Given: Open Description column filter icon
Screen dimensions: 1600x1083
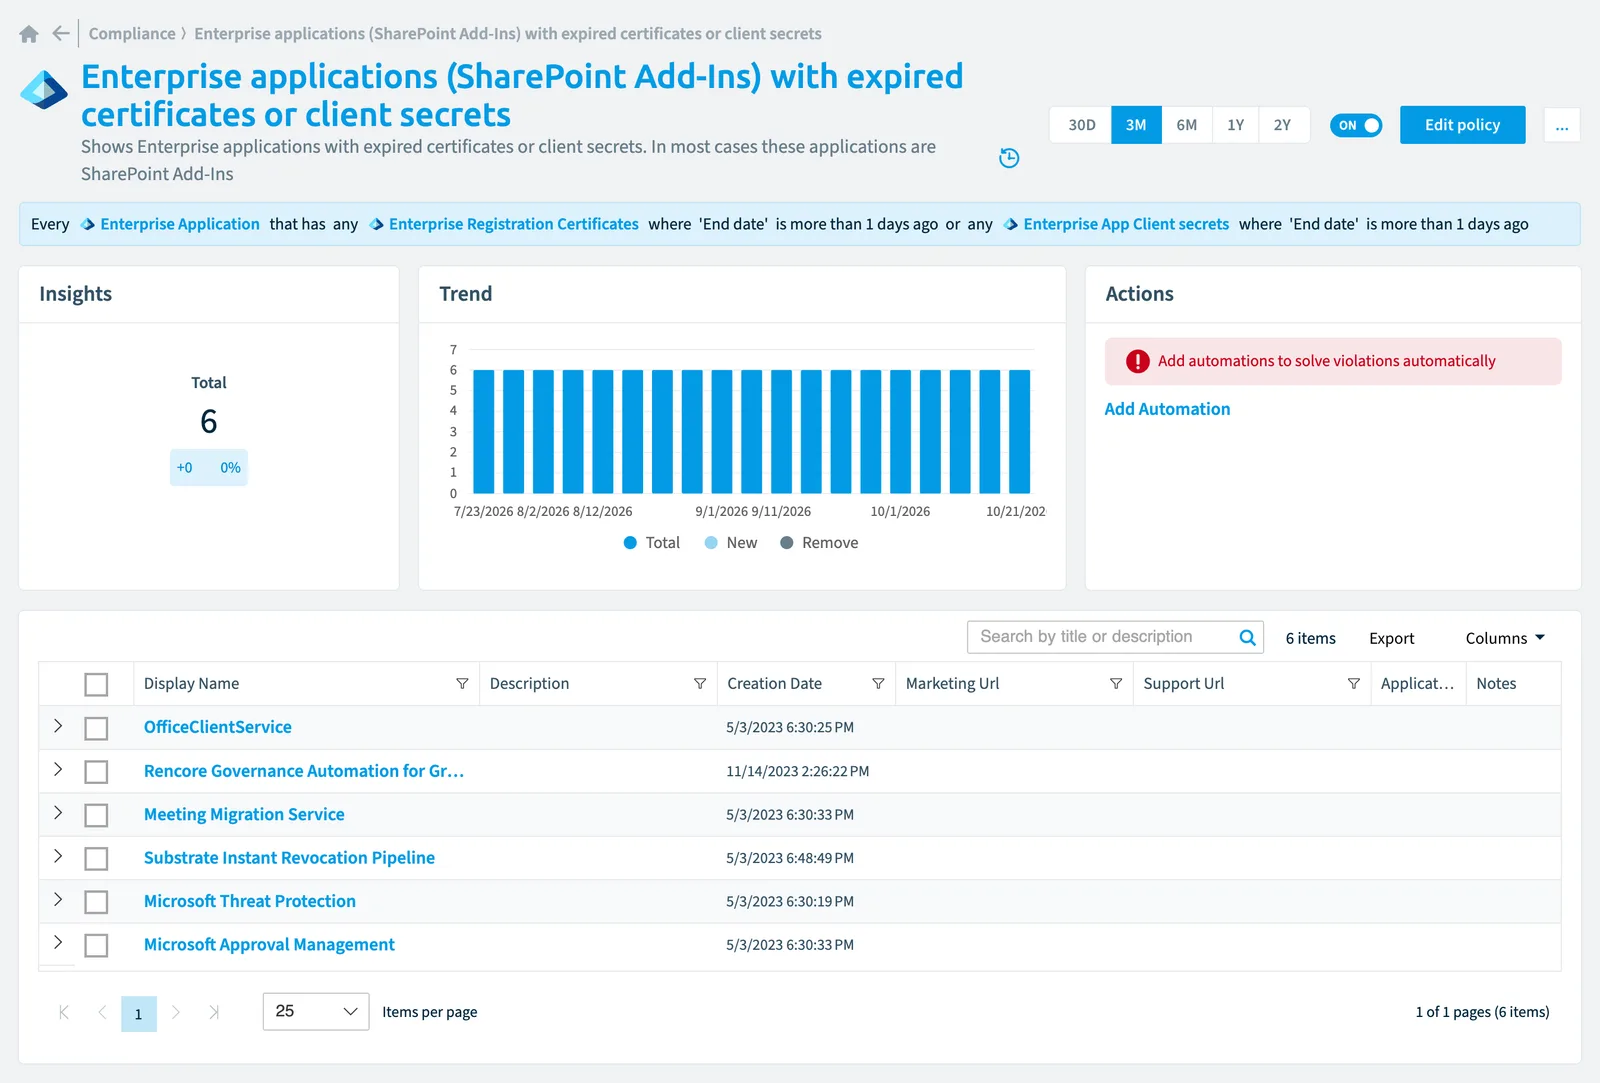Looking at the screenshot, I should [x=700, y=684].
